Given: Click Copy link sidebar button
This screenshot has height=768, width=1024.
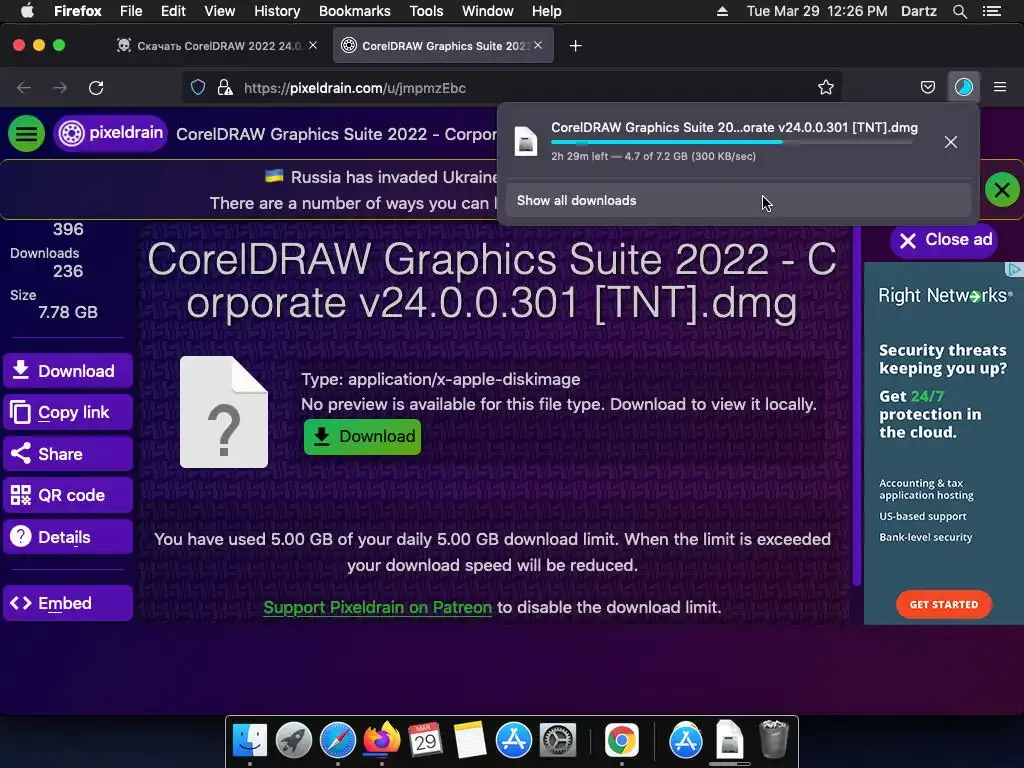Looking at the screenshot, I should 68,412.
